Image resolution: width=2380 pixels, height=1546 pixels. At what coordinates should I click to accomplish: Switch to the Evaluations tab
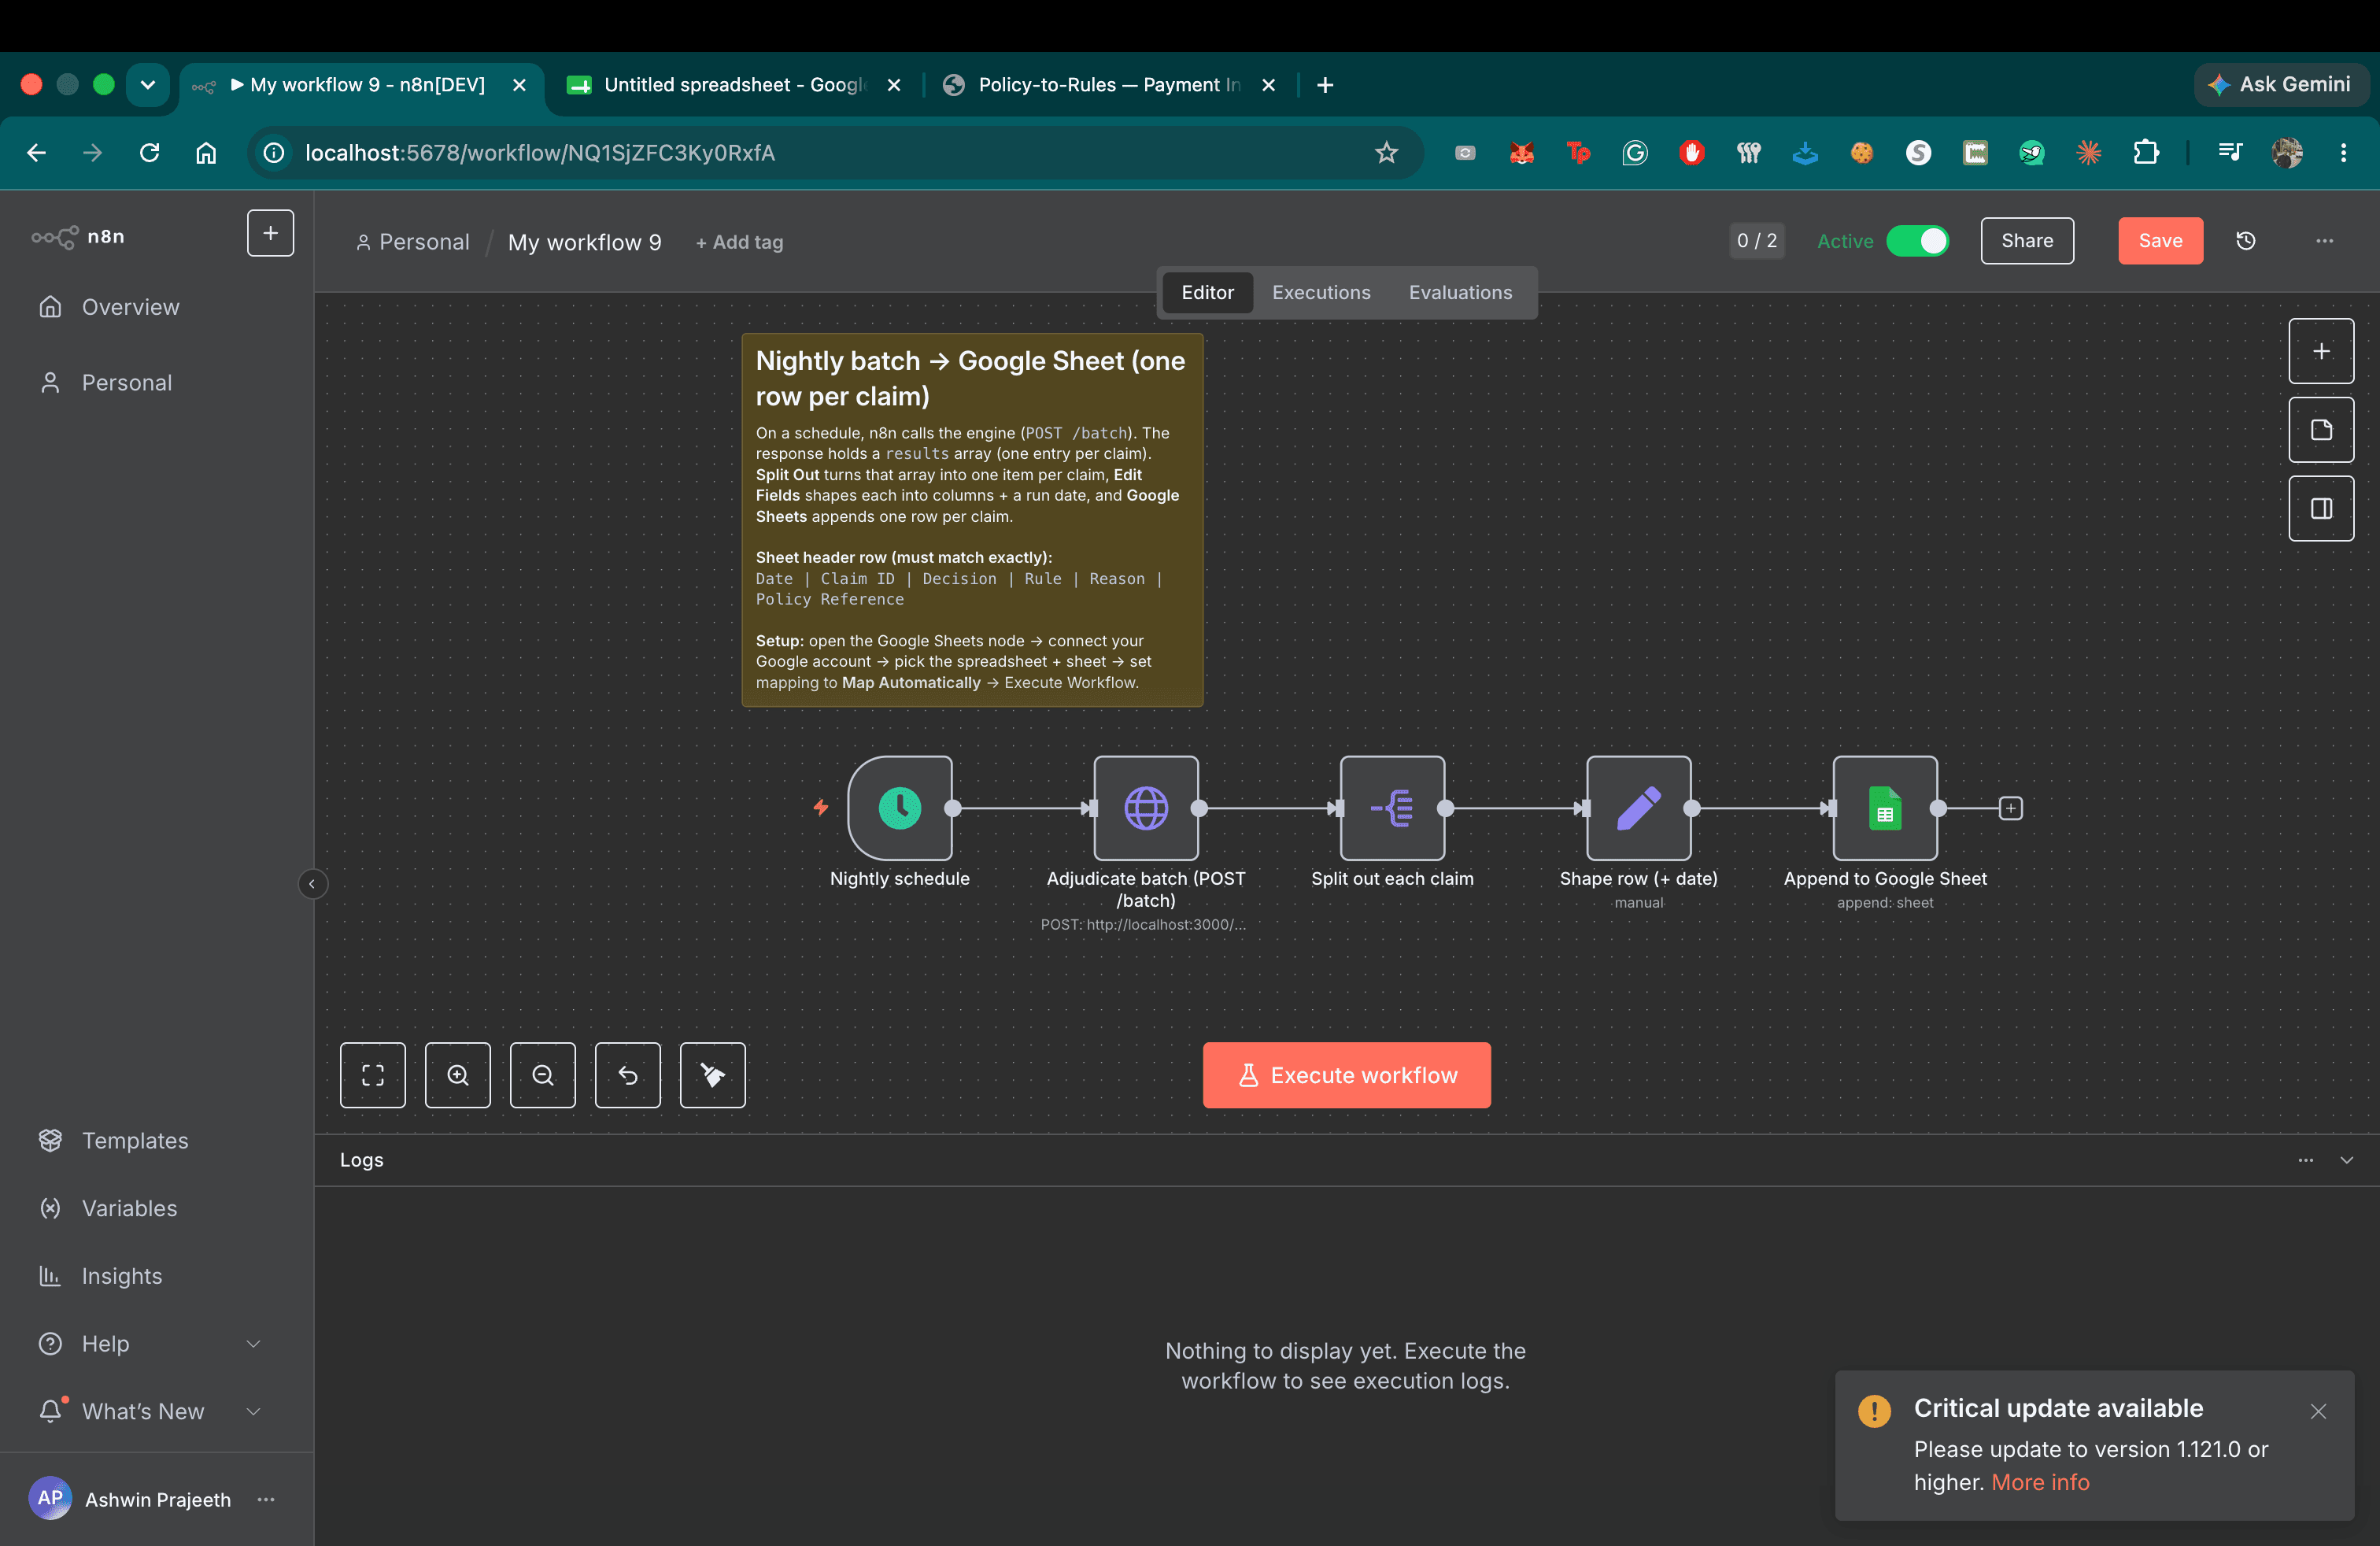coord(1460,293)
